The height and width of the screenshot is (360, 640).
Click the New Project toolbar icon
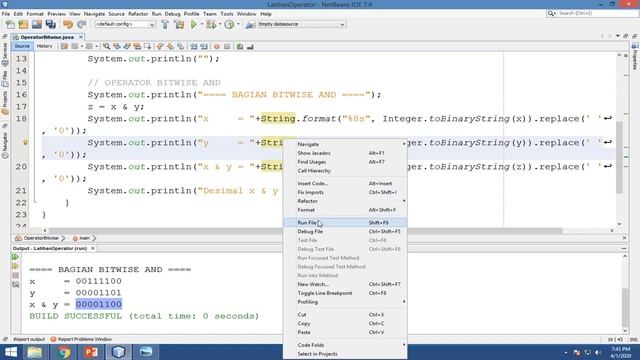(x=23, y=24)
